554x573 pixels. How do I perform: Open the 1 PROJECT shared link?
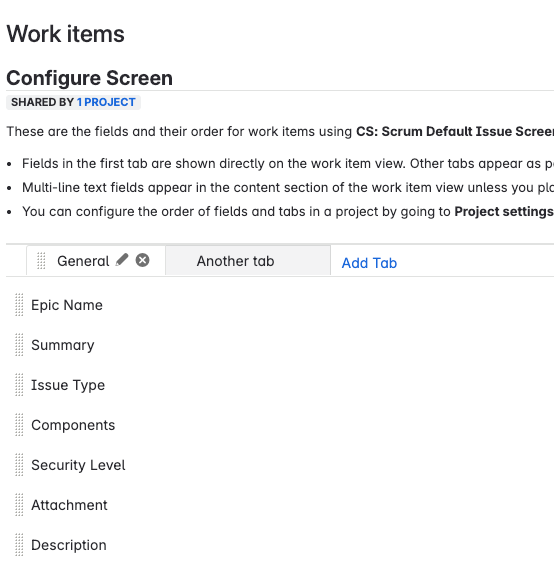(106, 102)
